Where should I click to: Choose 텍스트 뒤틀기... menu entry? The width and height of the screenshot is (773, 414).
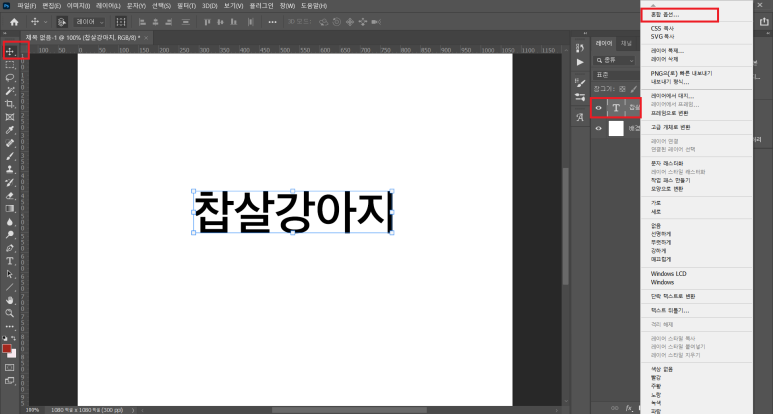pos(670,310)
